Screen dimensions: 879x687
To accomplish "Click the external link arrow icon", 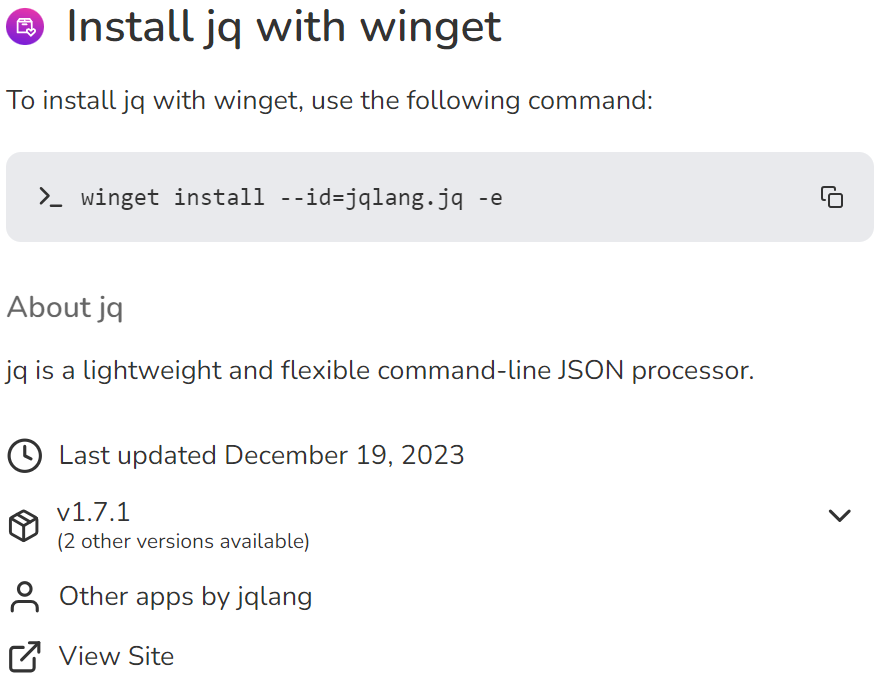I will pos(24,657).
